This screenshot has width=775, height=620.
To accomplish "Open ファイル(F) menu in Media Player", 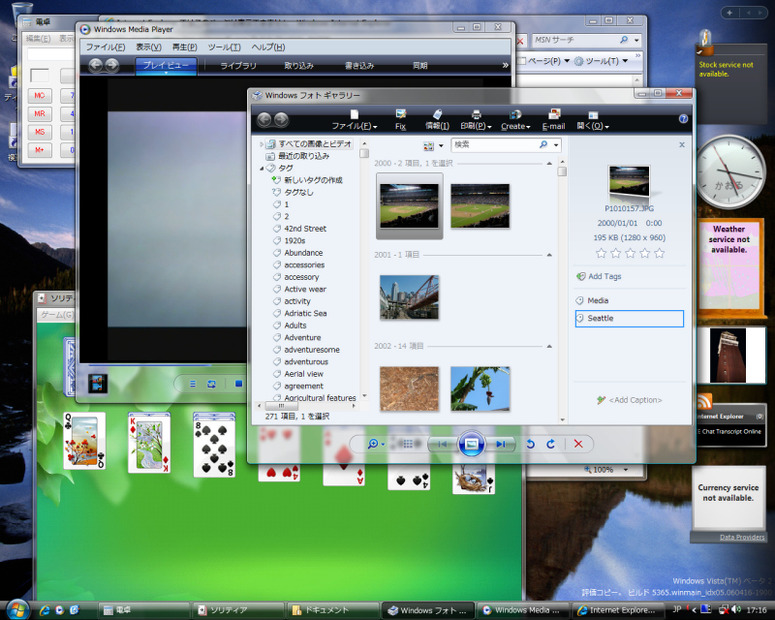I will (x=105, y=47).
